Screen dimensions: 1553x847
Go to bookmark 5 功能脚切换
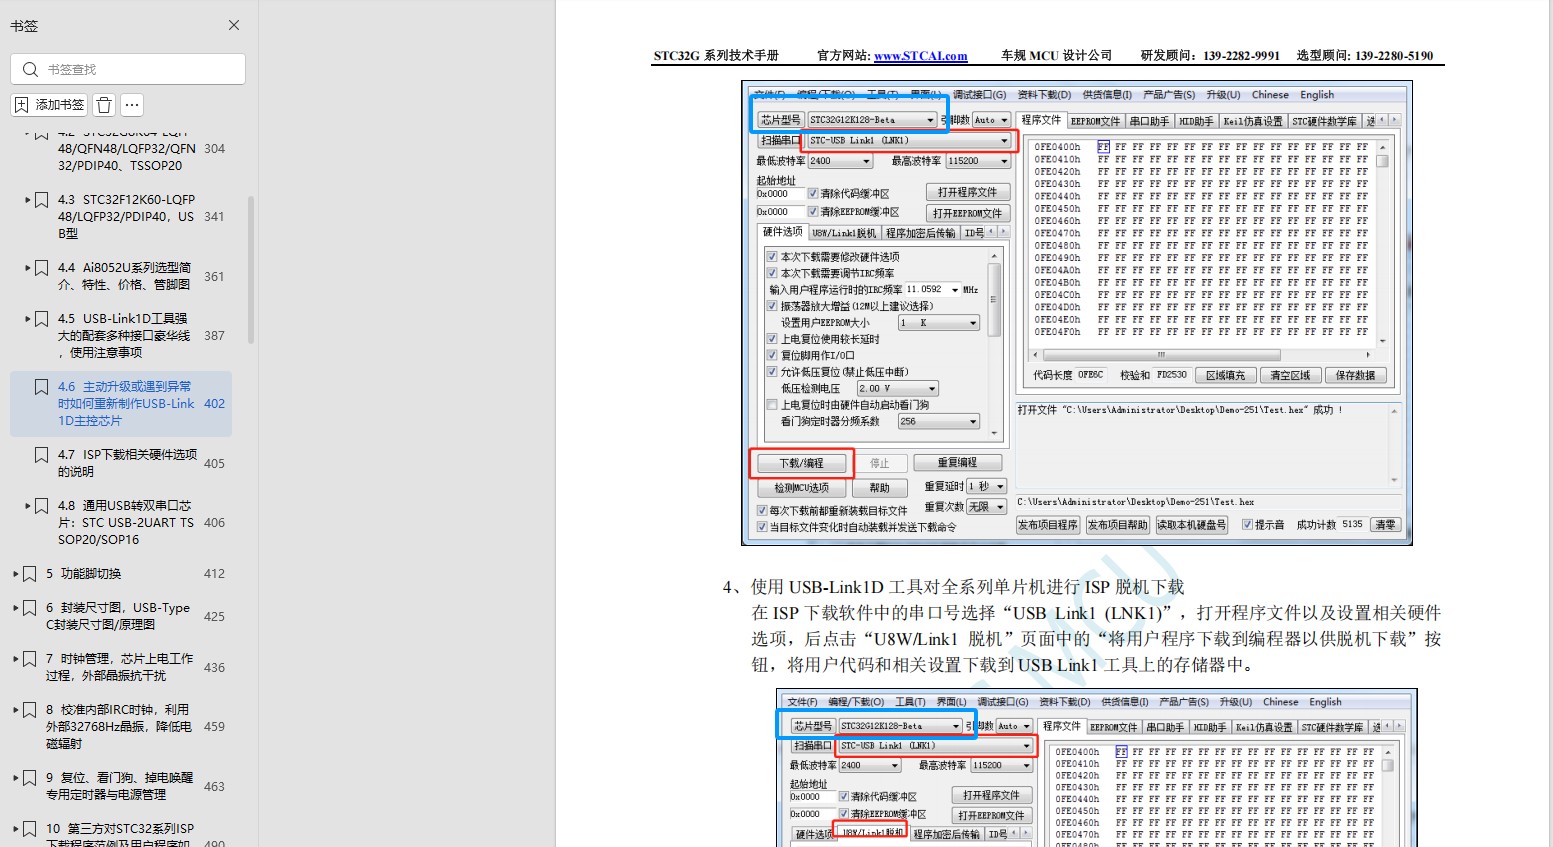(x=83, y=574)
